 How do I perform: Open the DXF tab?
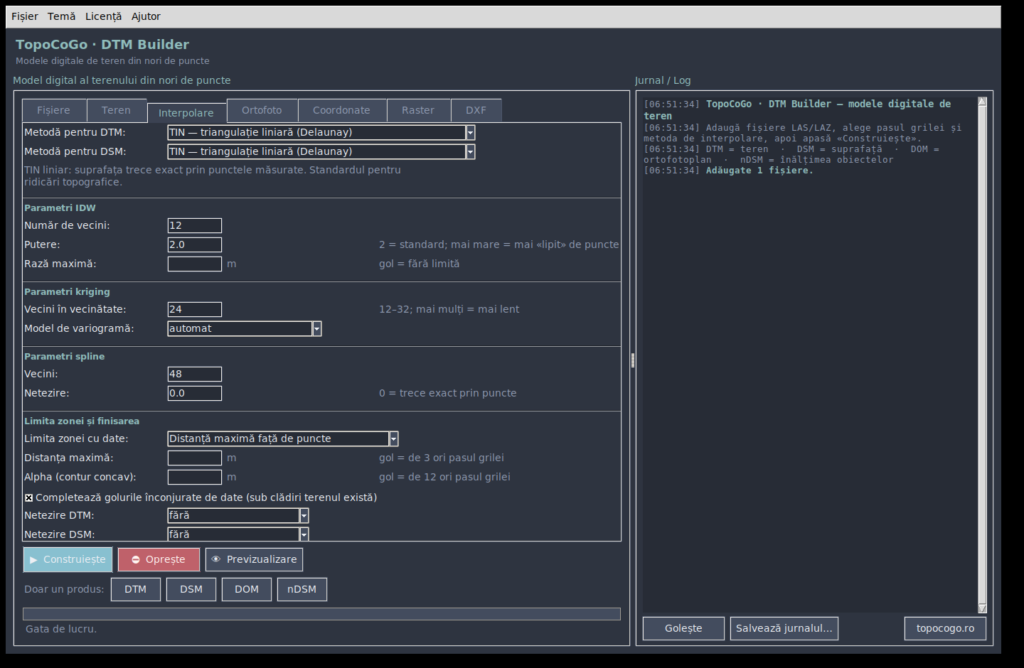tap(476, 110)
